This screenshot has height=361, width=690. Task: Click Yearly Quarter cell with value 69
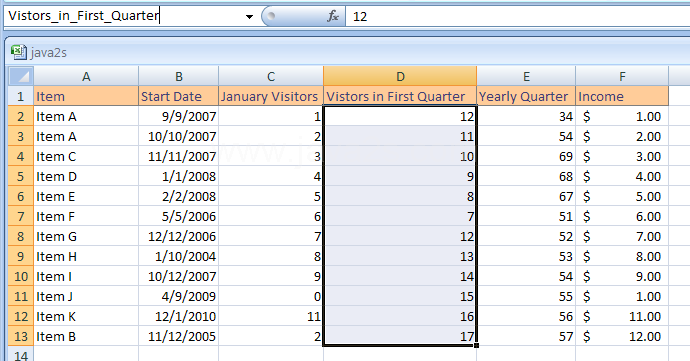pyautogui.click(x=526, y=156)
